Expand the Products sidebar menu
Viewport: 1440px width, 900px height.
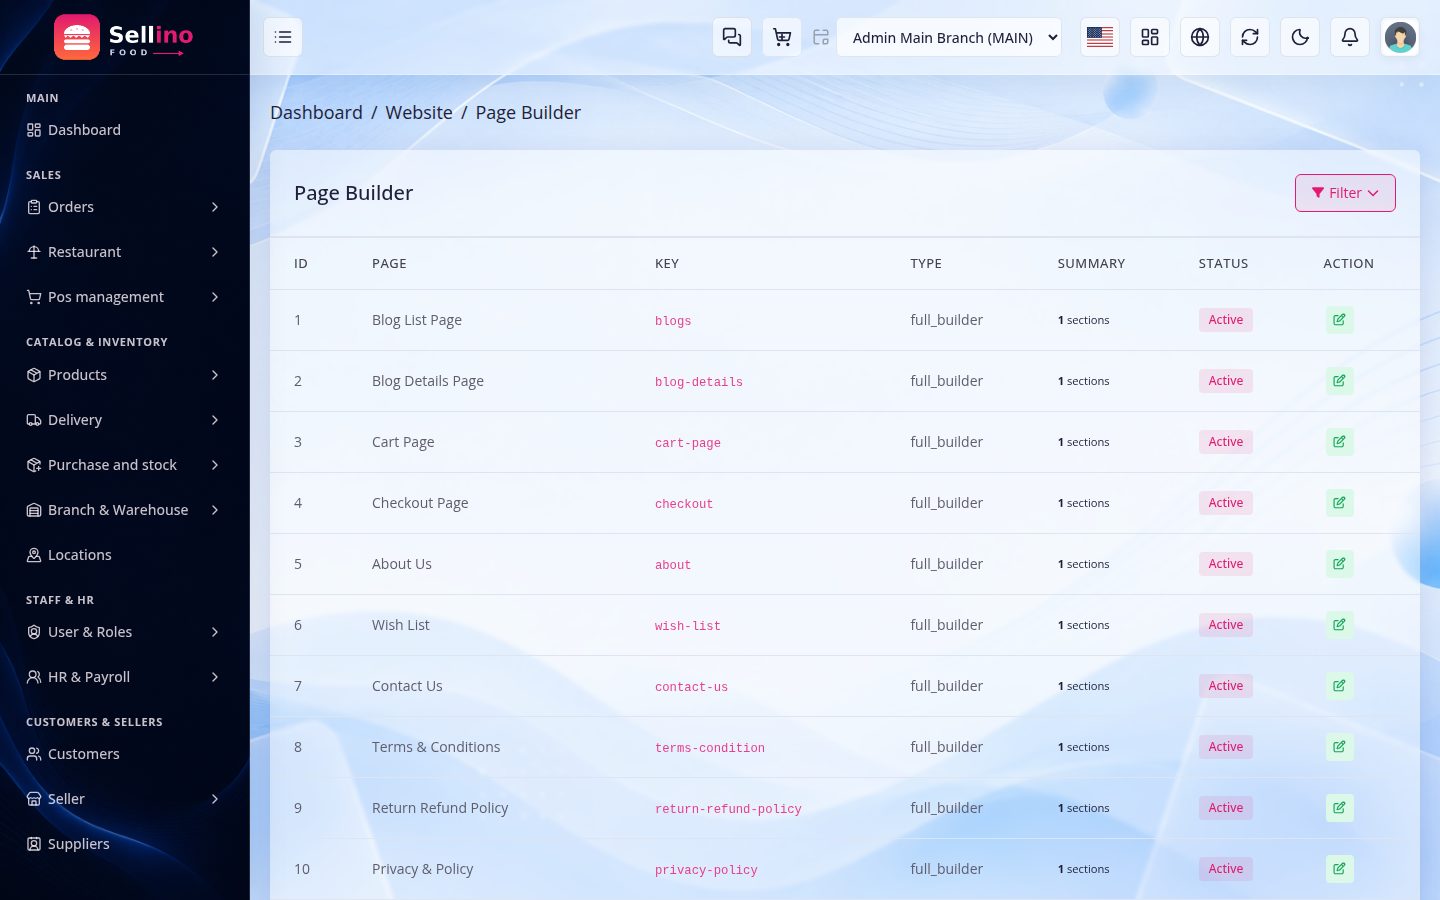[124, 375]
